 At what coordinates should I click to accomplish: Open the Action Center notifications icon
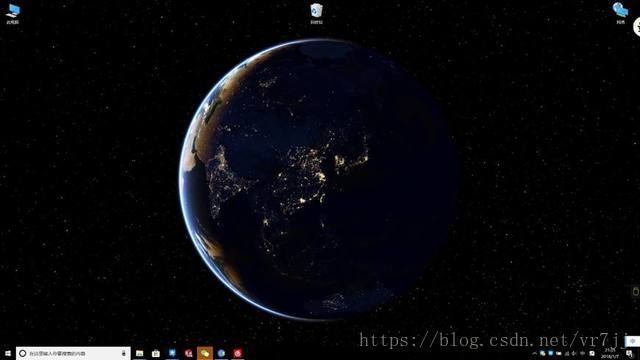(629, 353)
